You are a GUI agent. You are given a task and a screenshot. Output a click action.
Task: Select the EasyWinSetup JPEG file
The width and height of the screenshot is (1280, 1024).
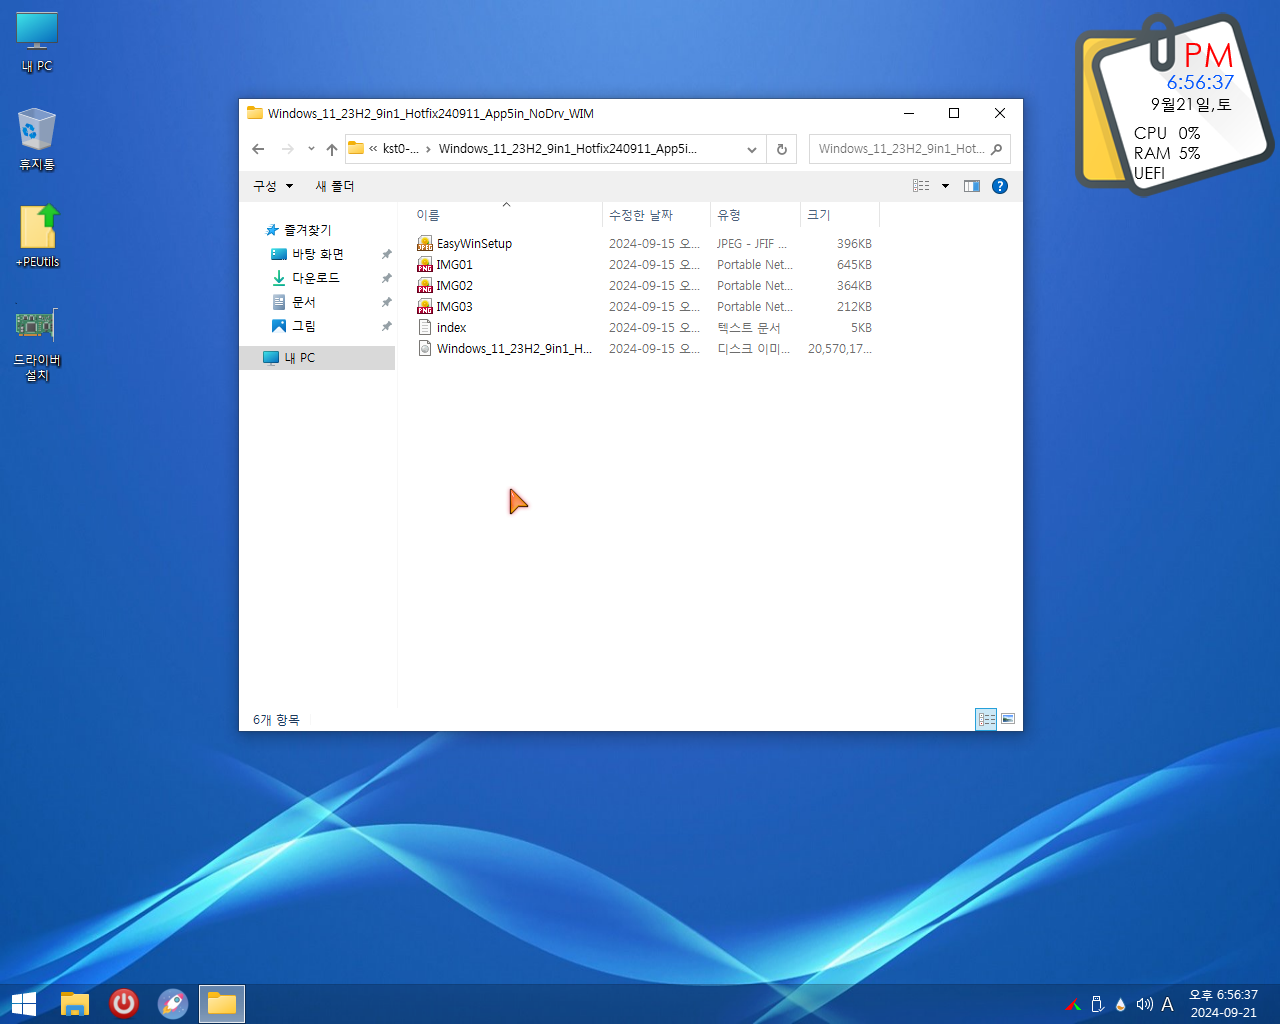coord(644,244)
